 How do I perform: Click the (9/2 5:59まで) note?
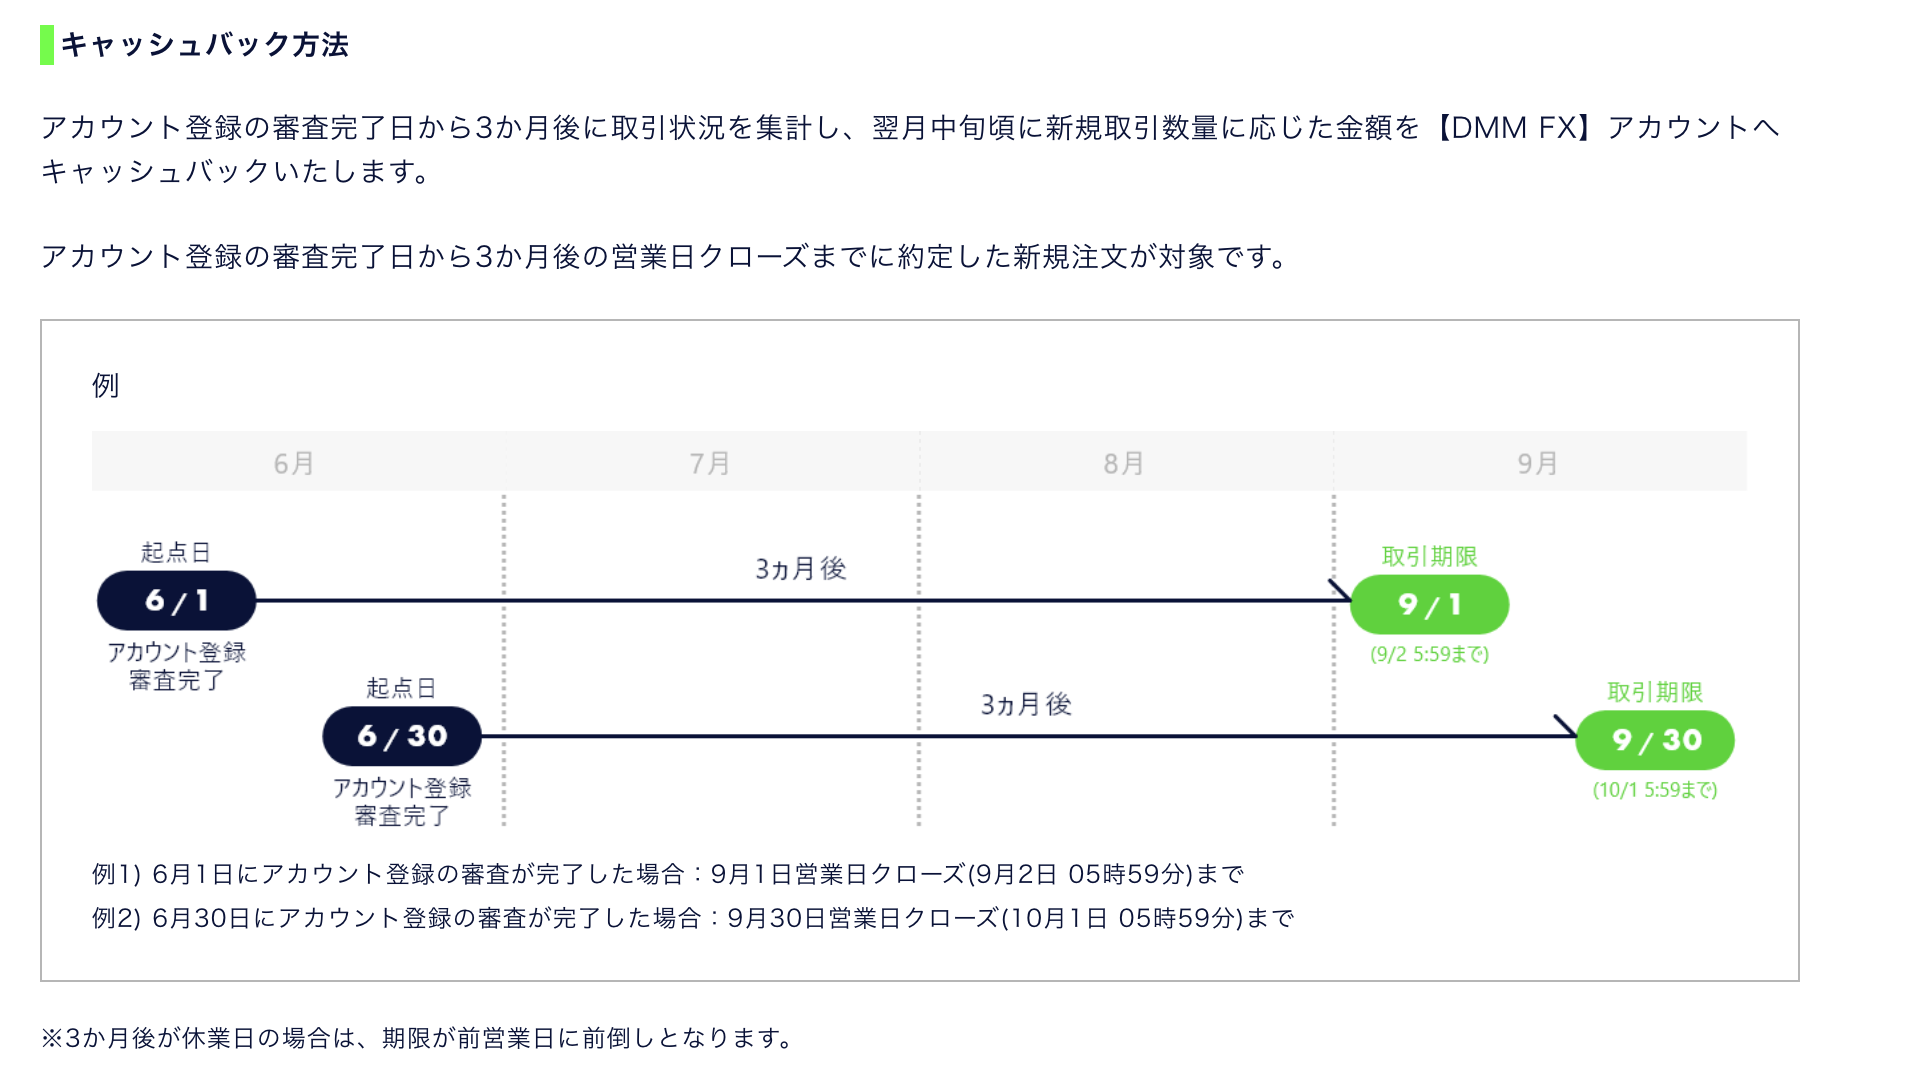click(1429, 654)
